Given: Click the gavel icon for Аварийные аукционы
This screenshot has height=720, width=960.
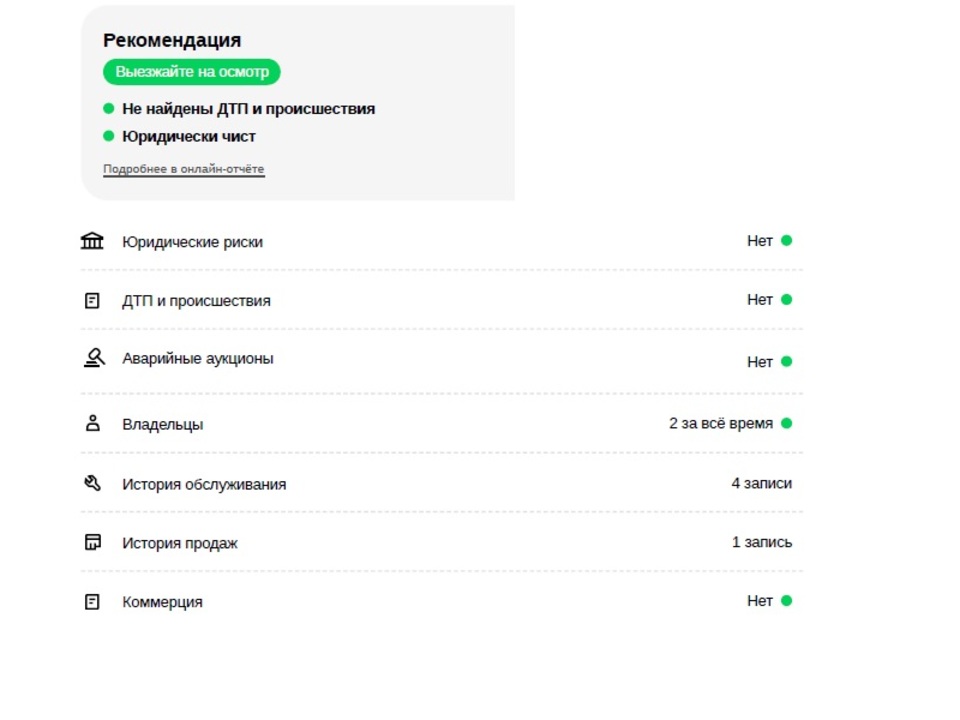Looking at the screenshot, I should [x=94, y=358].
